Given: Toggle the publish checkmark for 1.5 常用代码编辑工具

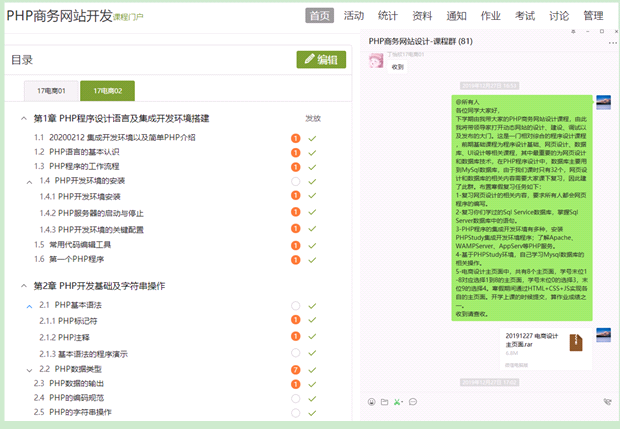Looking at the screenshot, I should click(313, 244).
